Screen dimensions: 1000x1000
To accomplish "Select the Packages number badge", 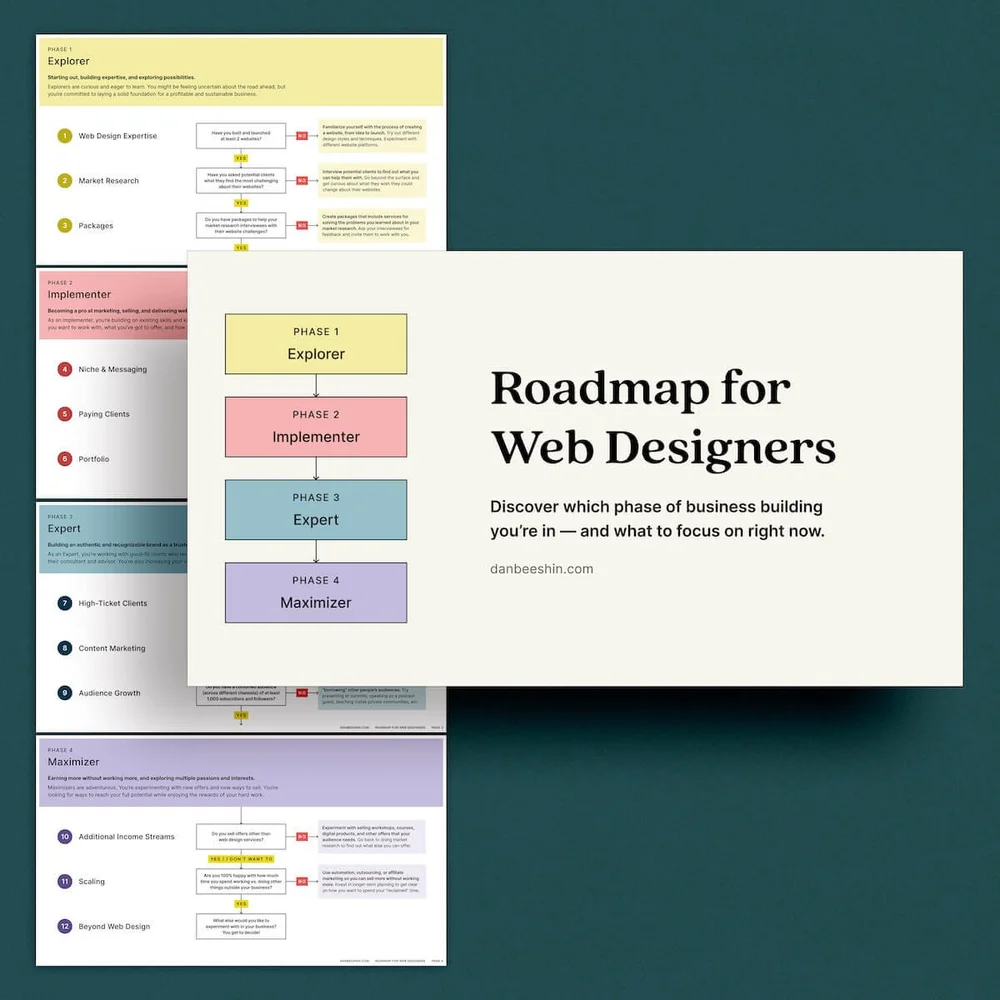I will coord(65,225).
